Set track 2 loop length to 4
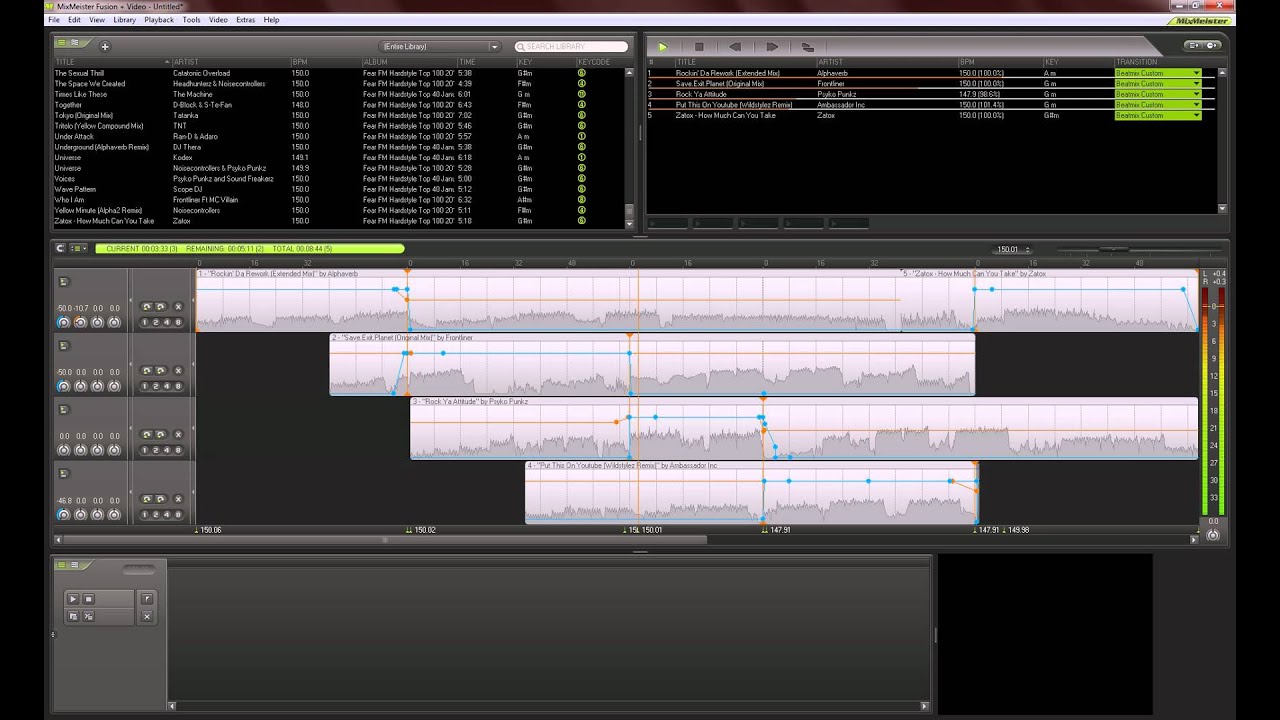1280x720 pixels. point(167,386)
